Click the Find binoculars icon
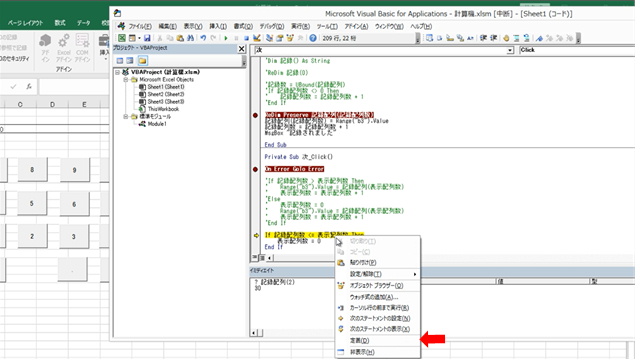This screenshot has height=360, width=640. click(191, 38)
